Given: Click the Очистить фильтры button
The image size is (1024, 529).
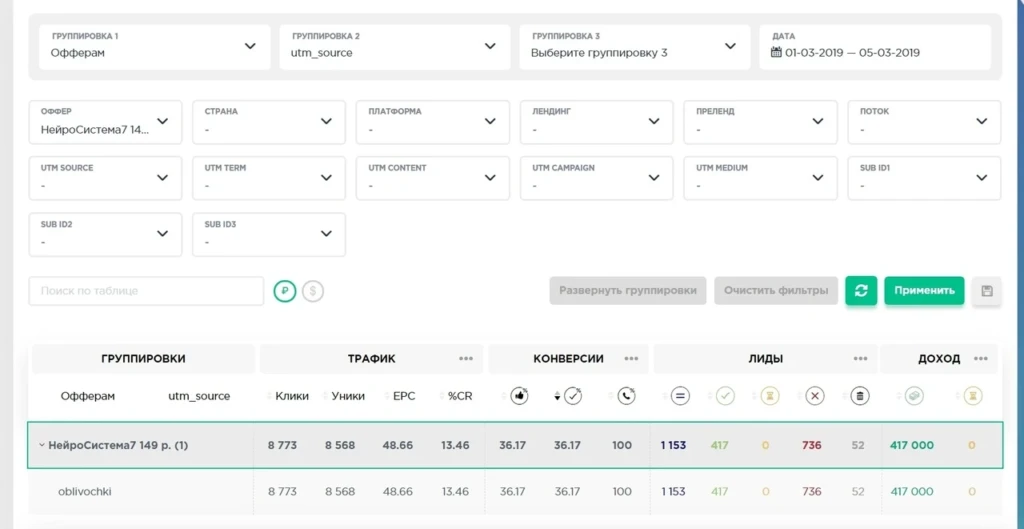Looking at the screenshot, I should pyautogui.click(x=776, y=291).
